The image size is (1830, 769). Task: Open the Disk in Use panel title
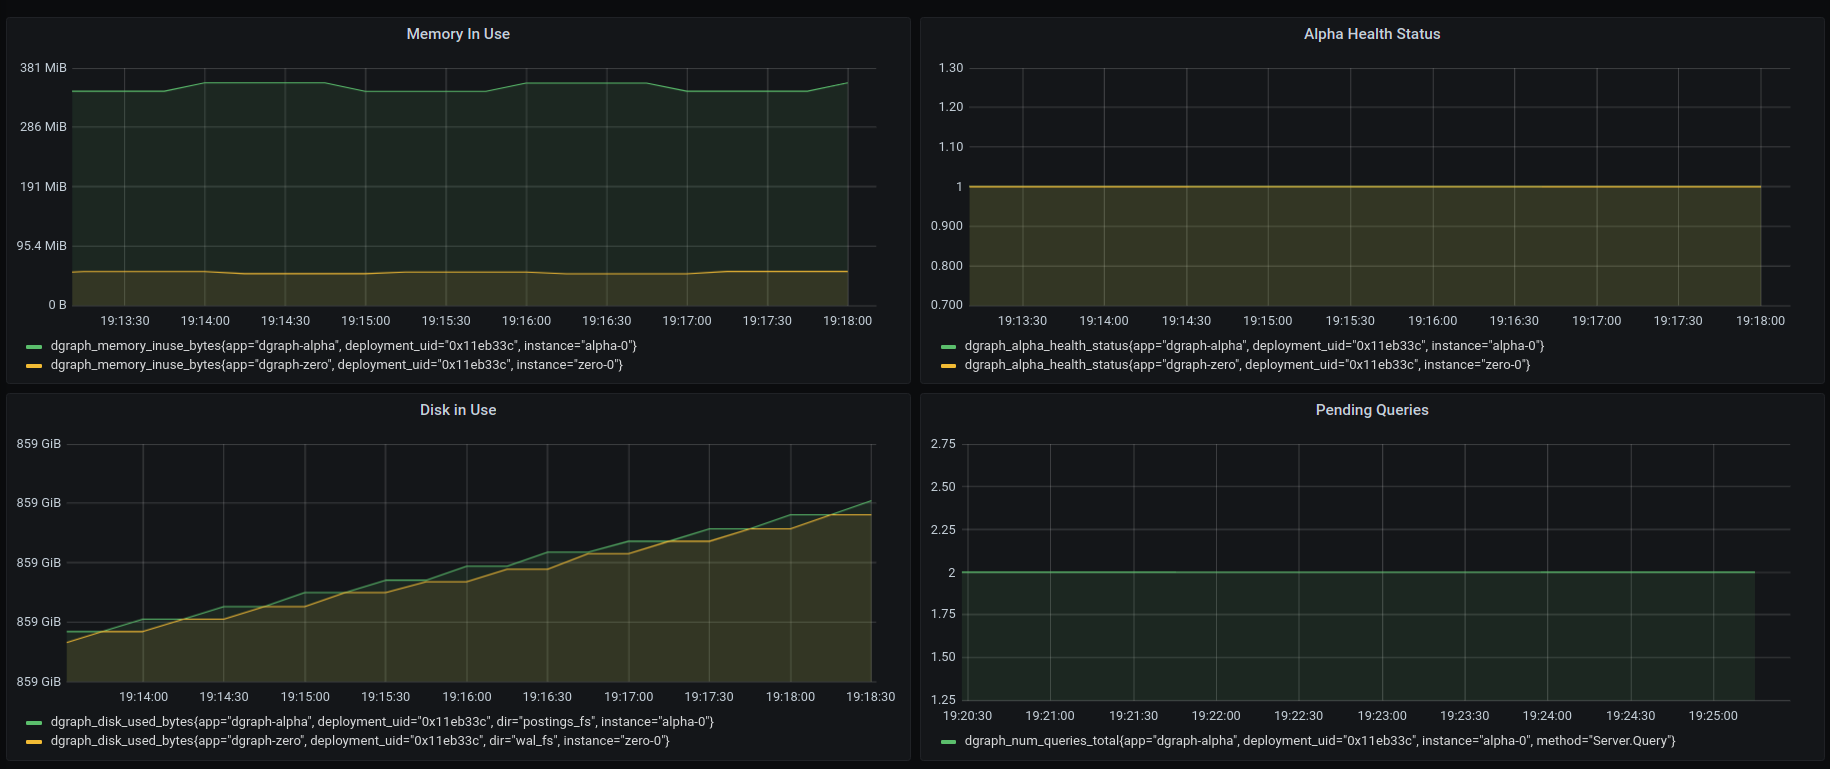458,410
